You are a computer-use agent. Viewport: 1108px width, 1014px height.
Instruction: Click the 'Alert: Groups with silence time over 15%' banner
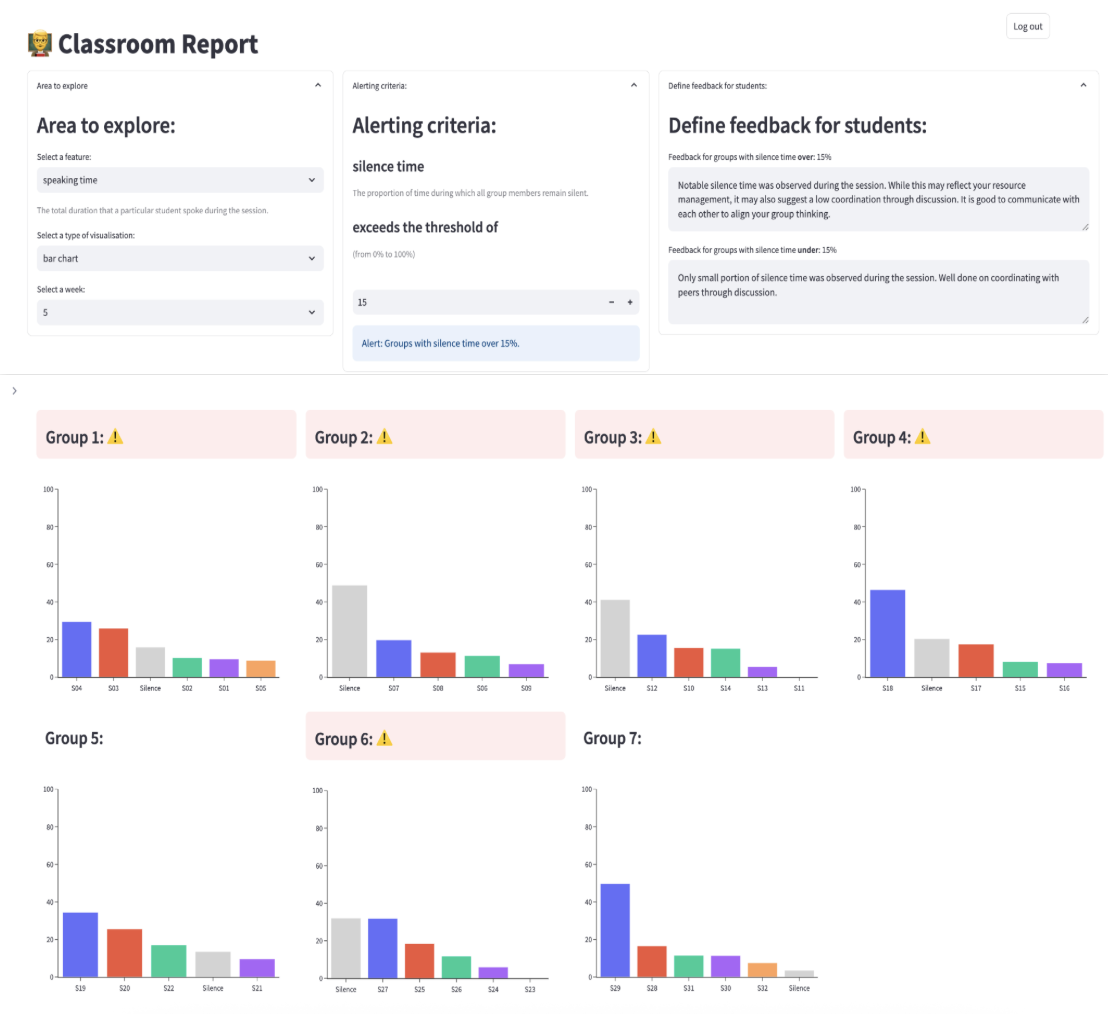point(496,343)
